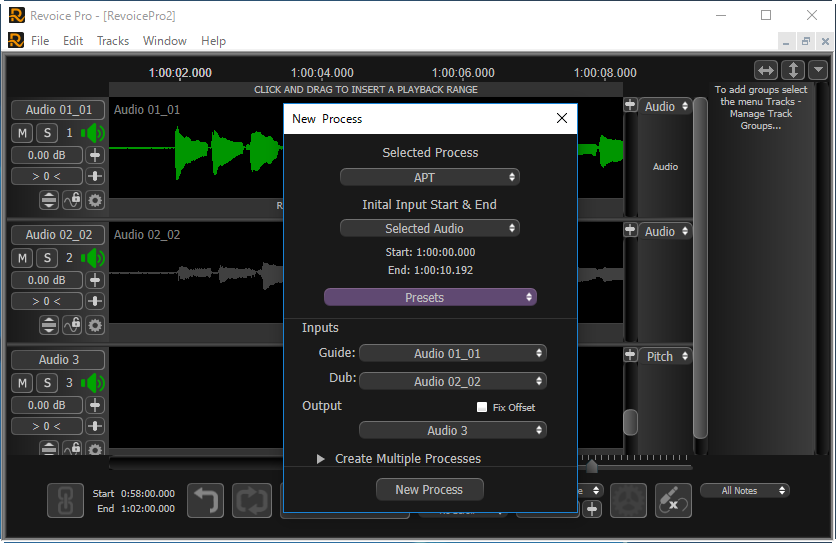The width and height of the screenshot is (836, 543).
Task: Click plus beside 0.00 dB on Audio 01_01
Action: coord(95,155)
